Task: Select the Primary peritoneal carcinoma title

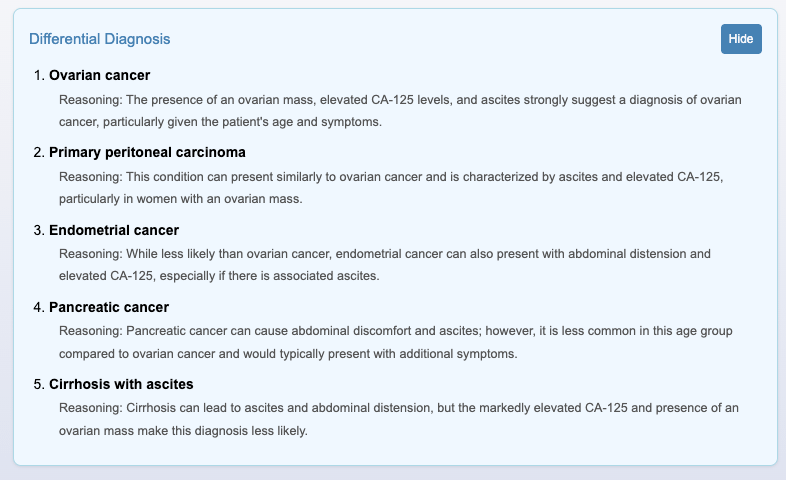Action: point(147,152)
